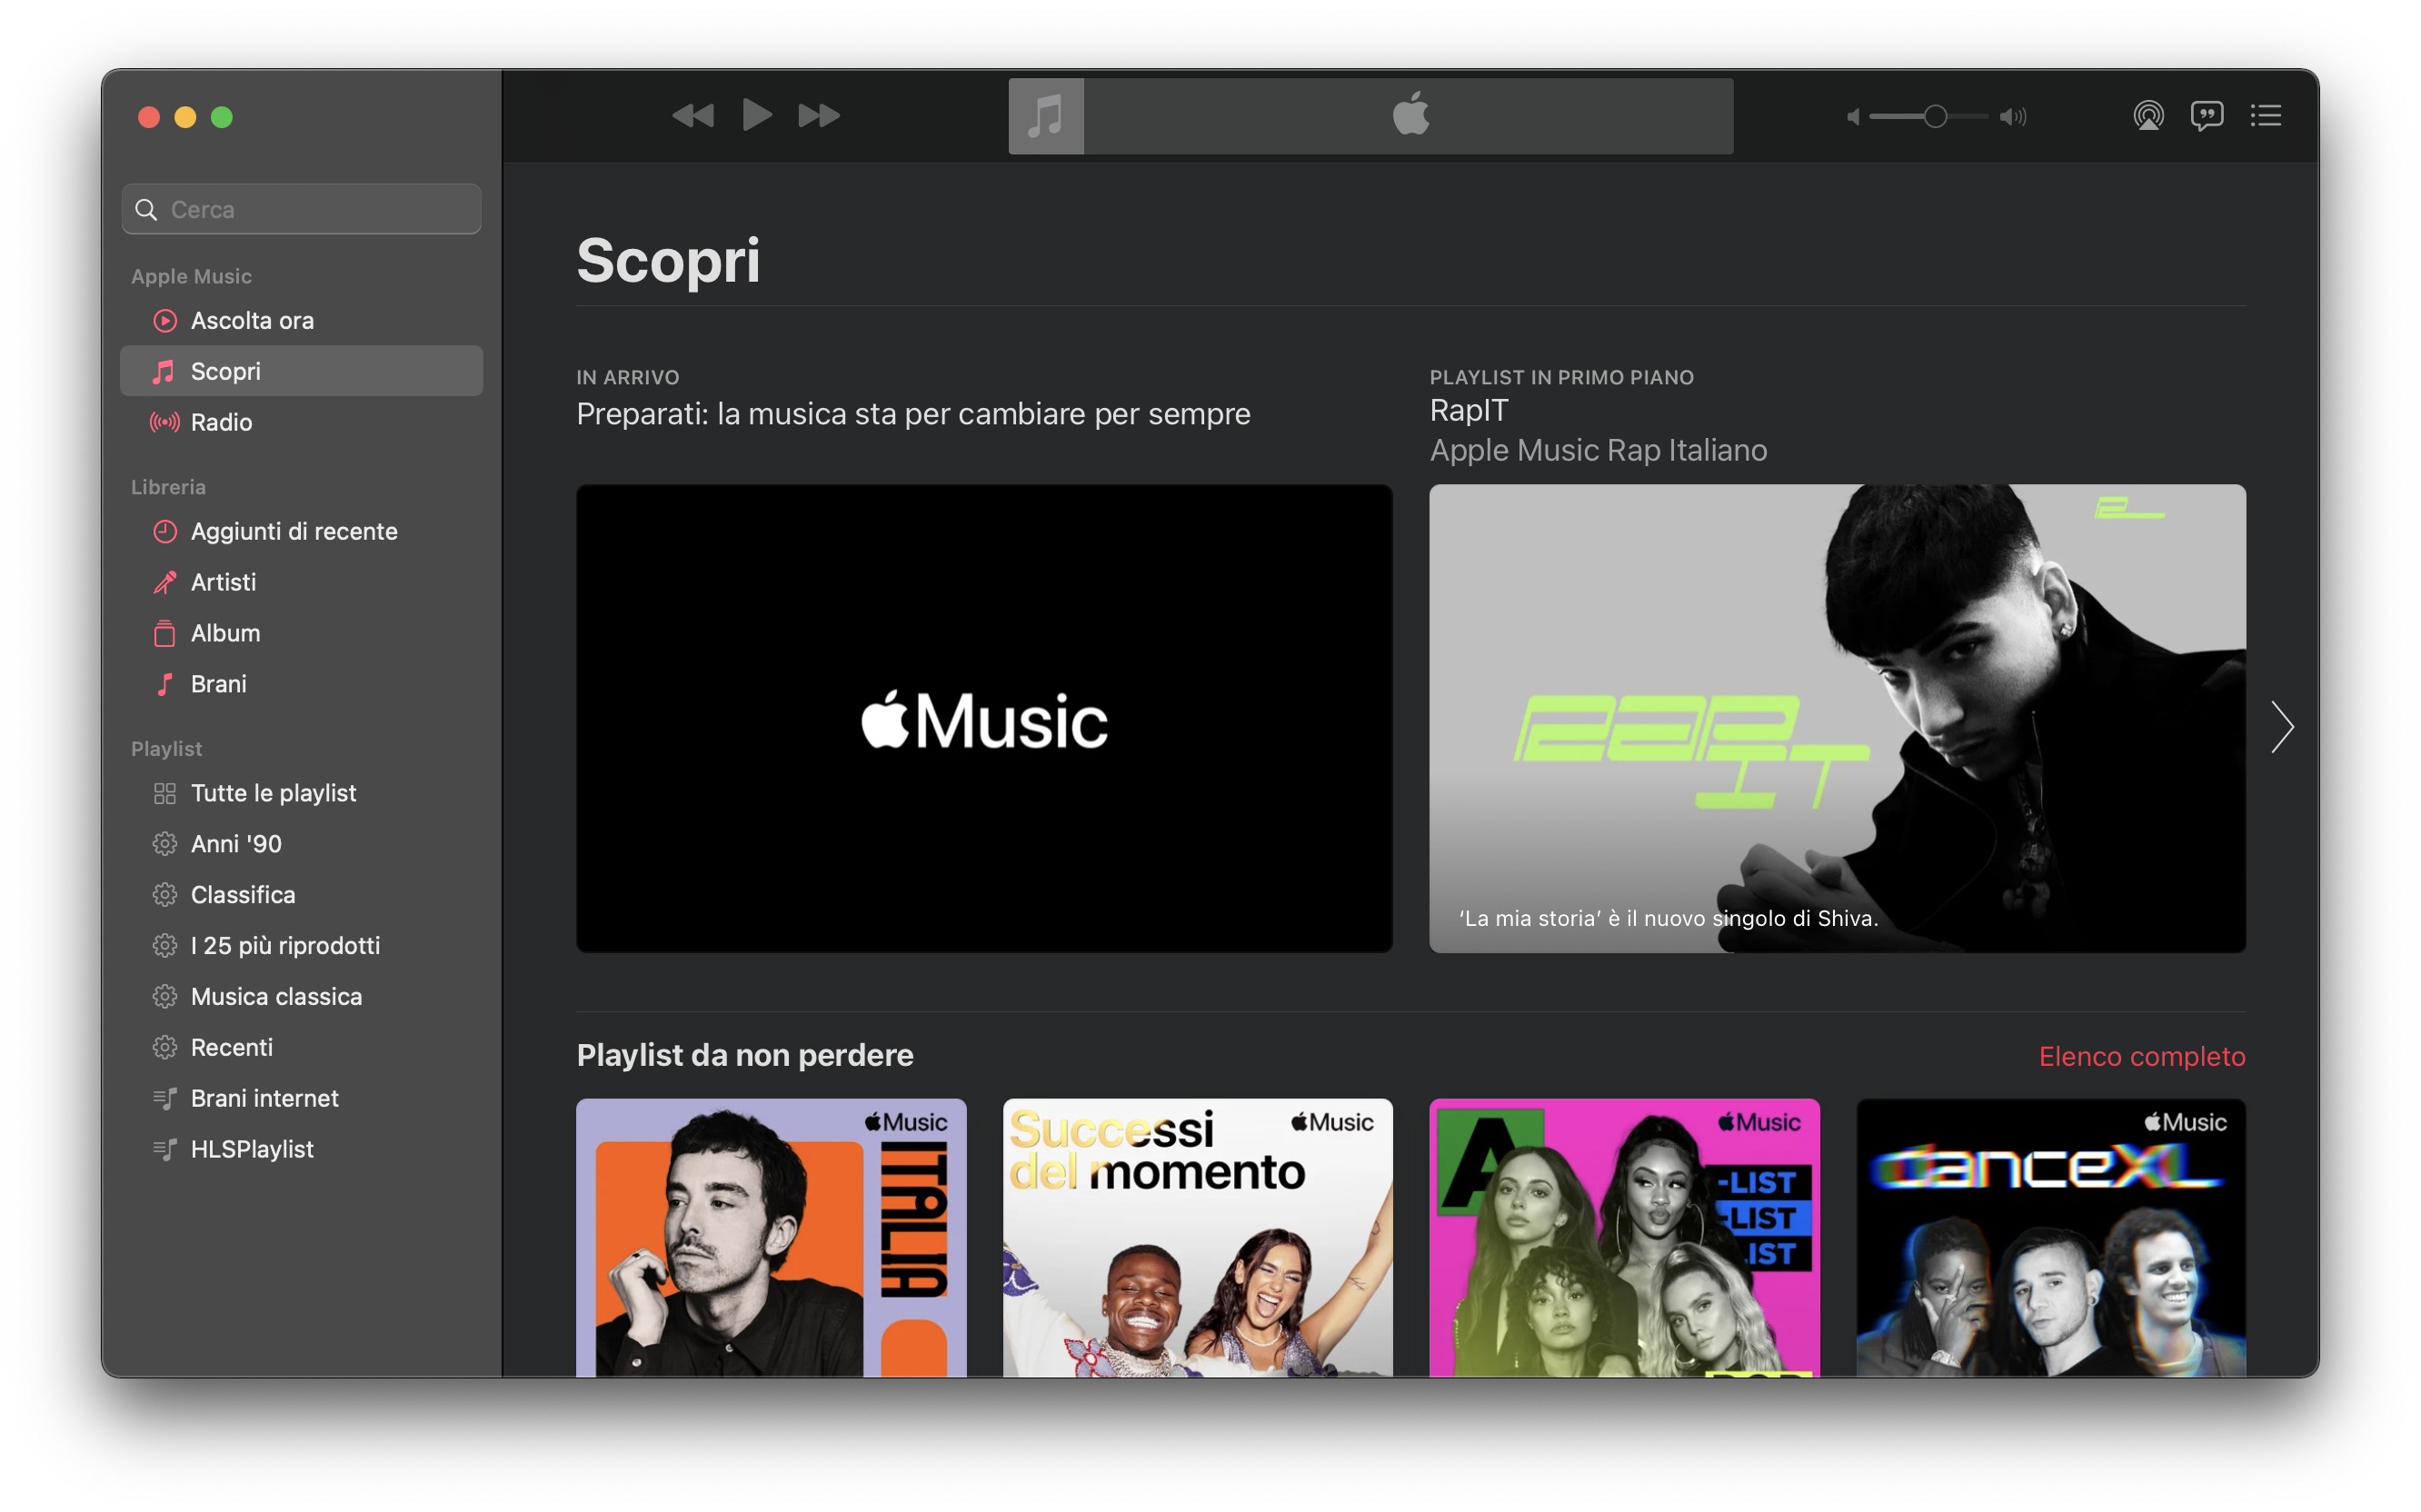Open Successi del momento playlist cover
The image size is (2421, 1512).
point(1198,1238)
